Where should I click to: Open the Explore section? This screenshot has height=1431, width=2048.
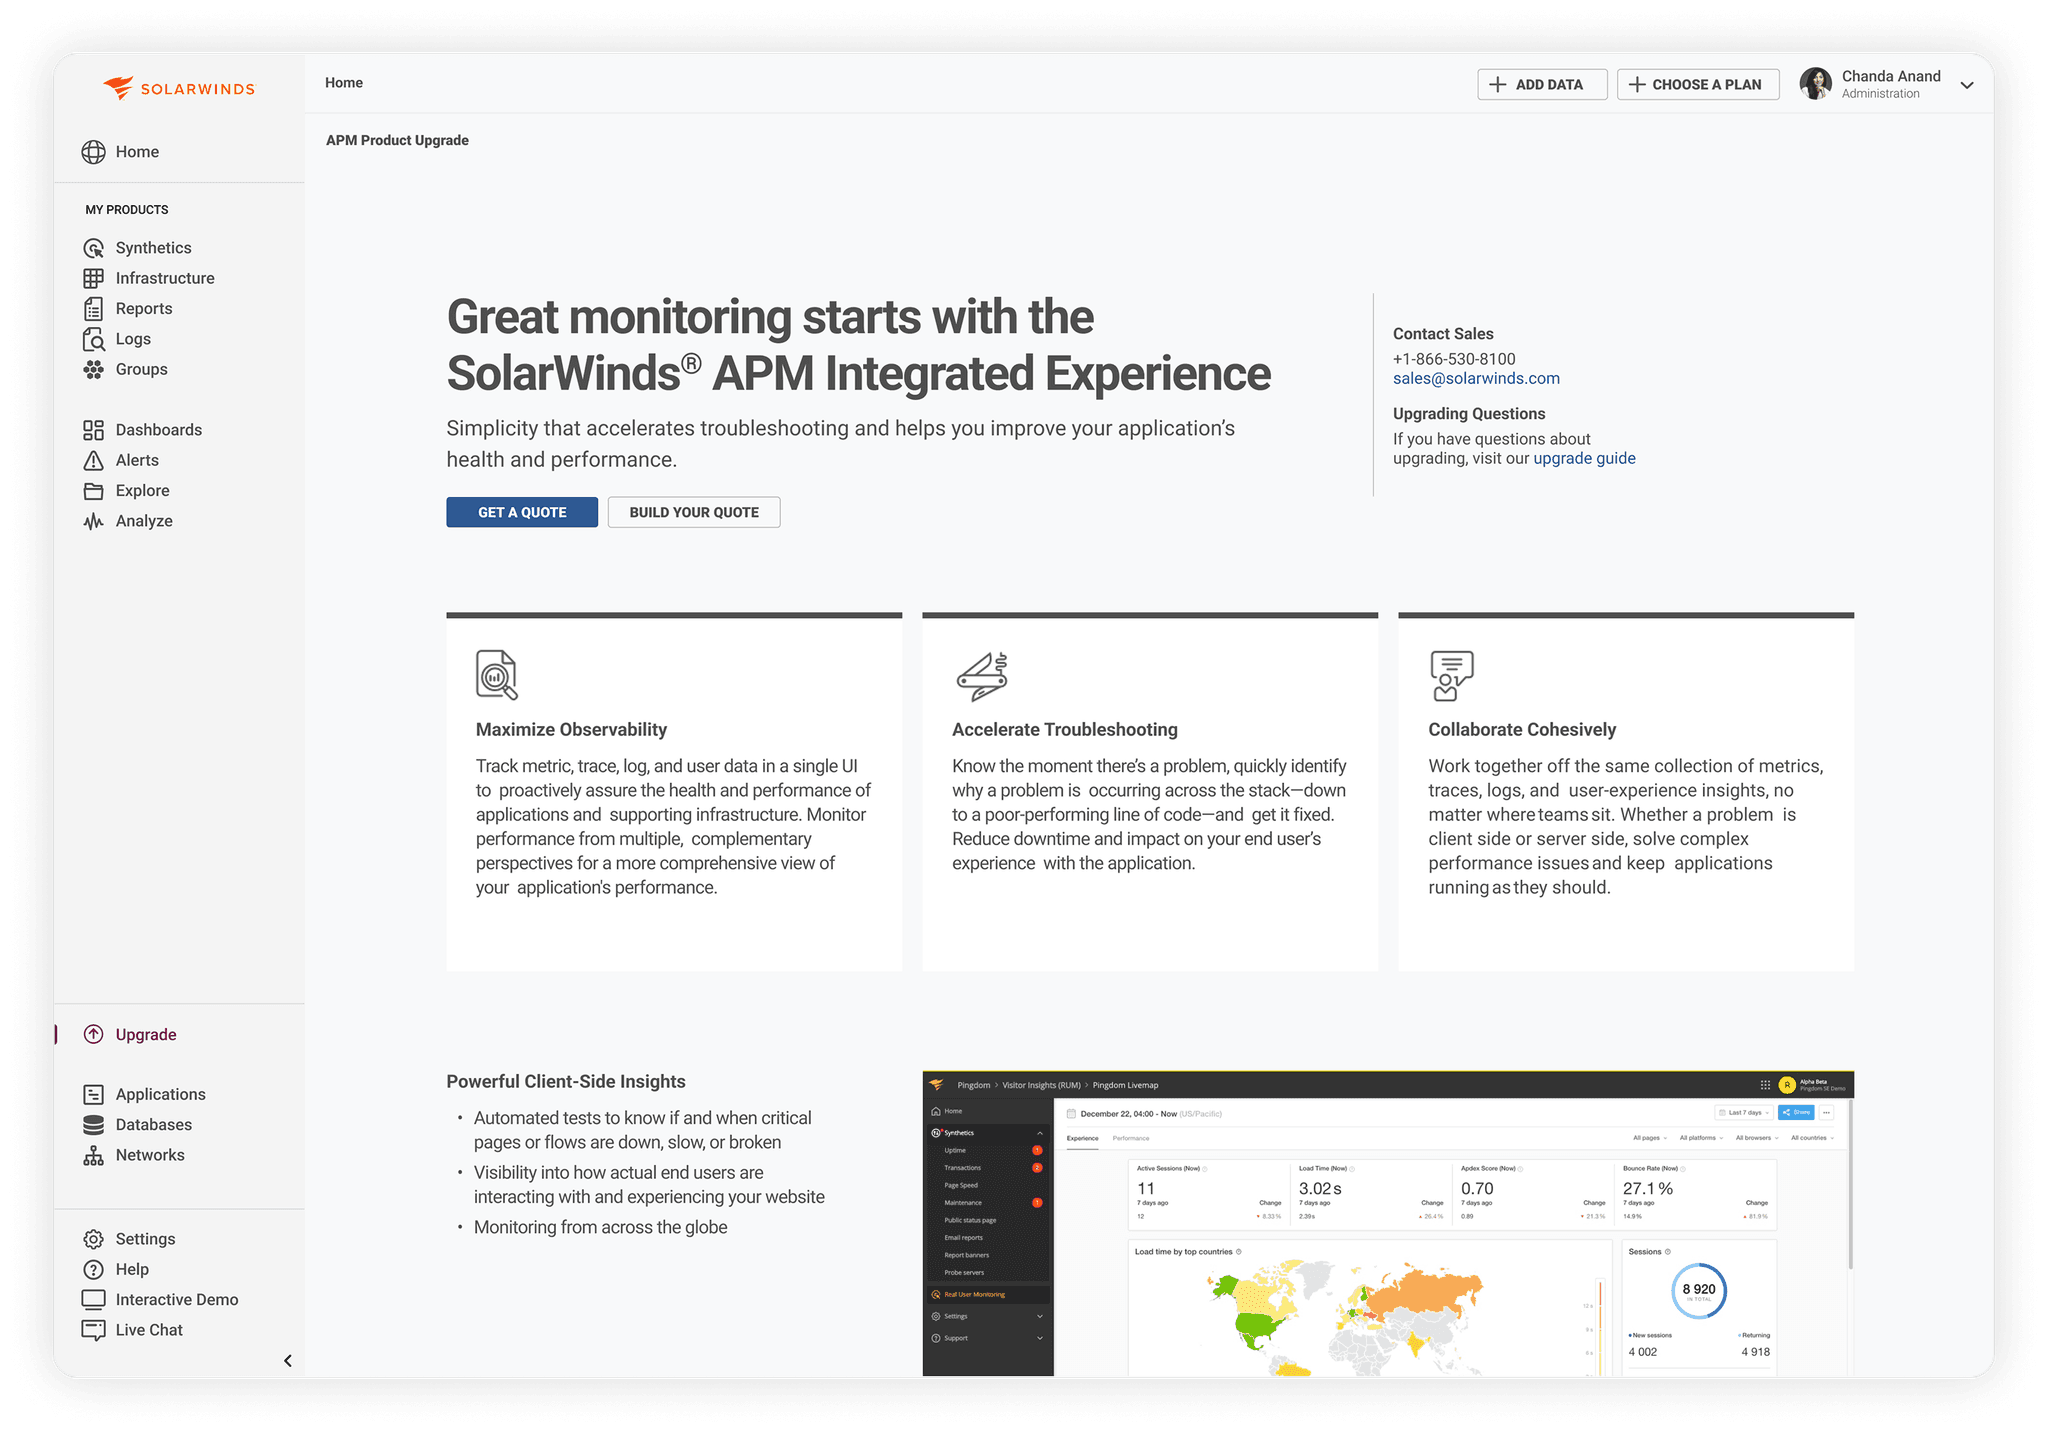pyautogui.click(x=141, y=490)
